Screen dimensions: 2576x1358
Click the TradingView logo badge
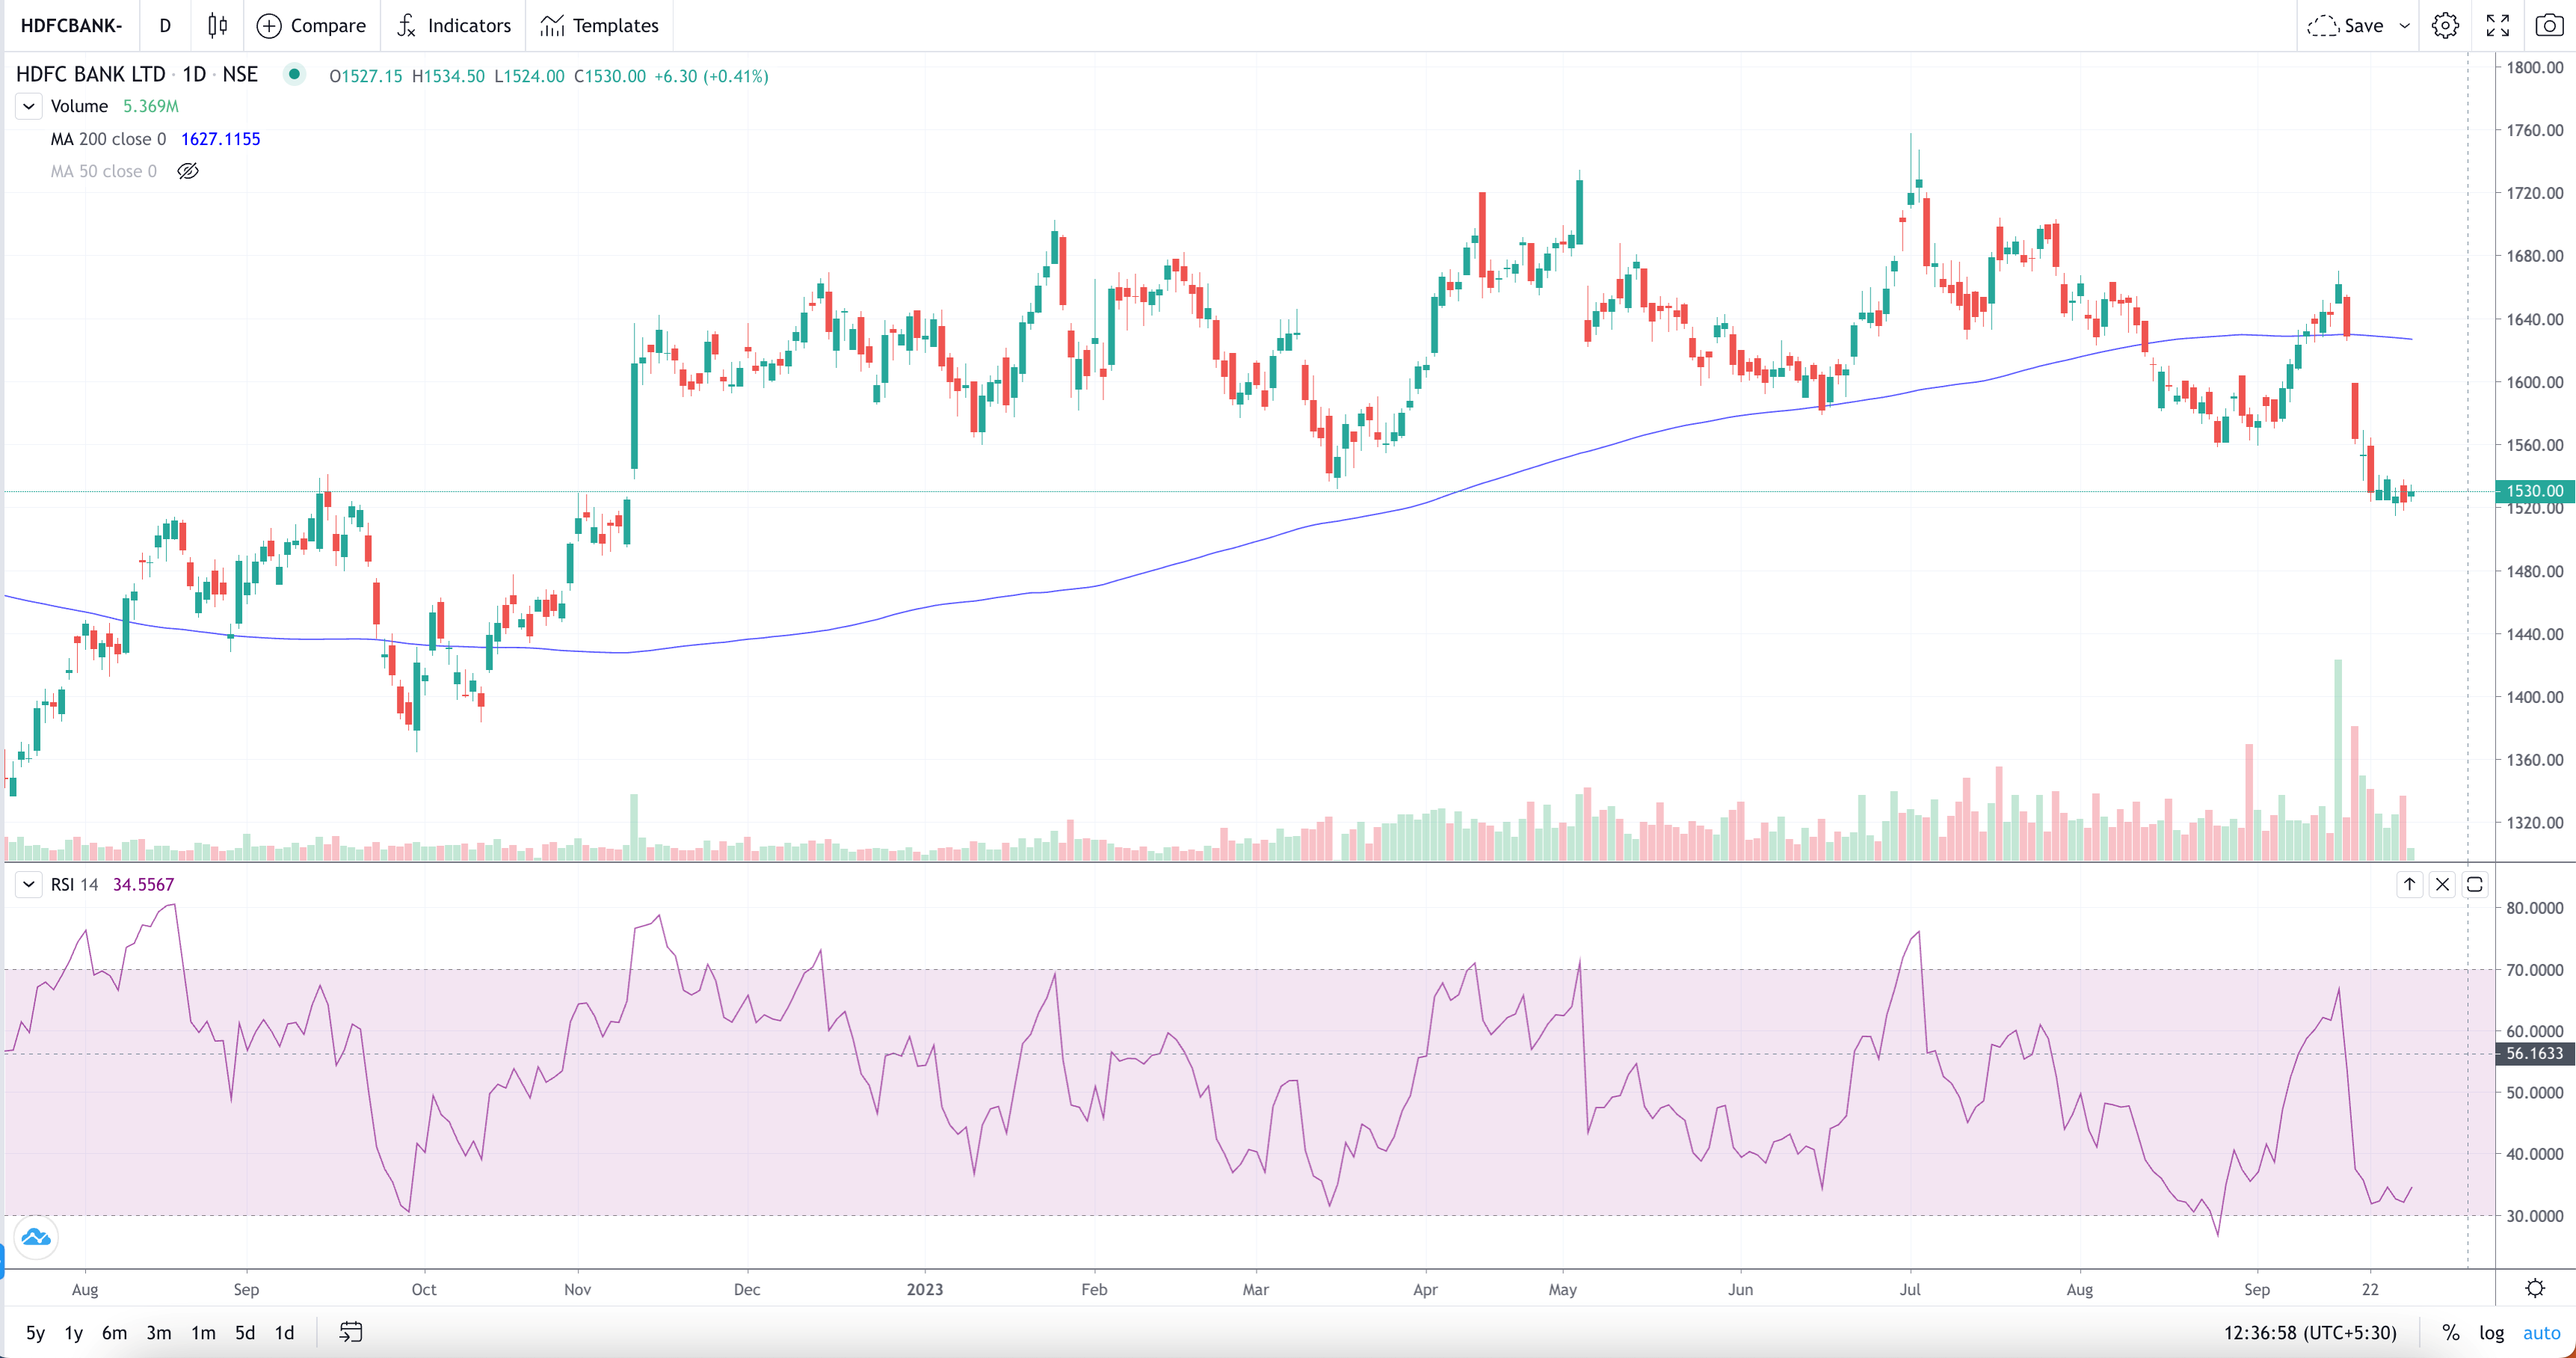click(x=36, y=1238)
